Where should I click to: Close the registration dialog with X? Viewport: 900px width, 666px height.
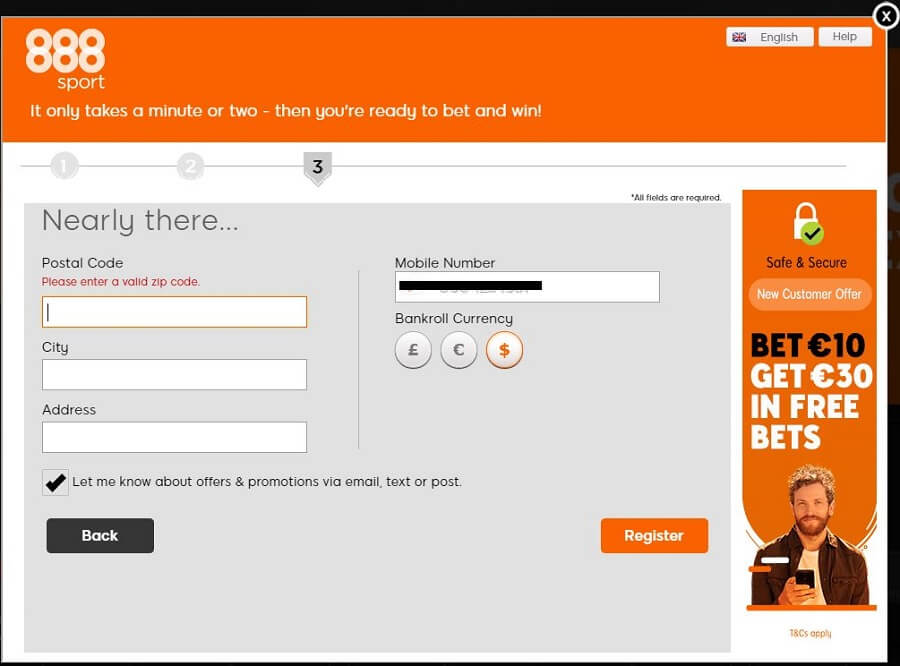point(886,16)
